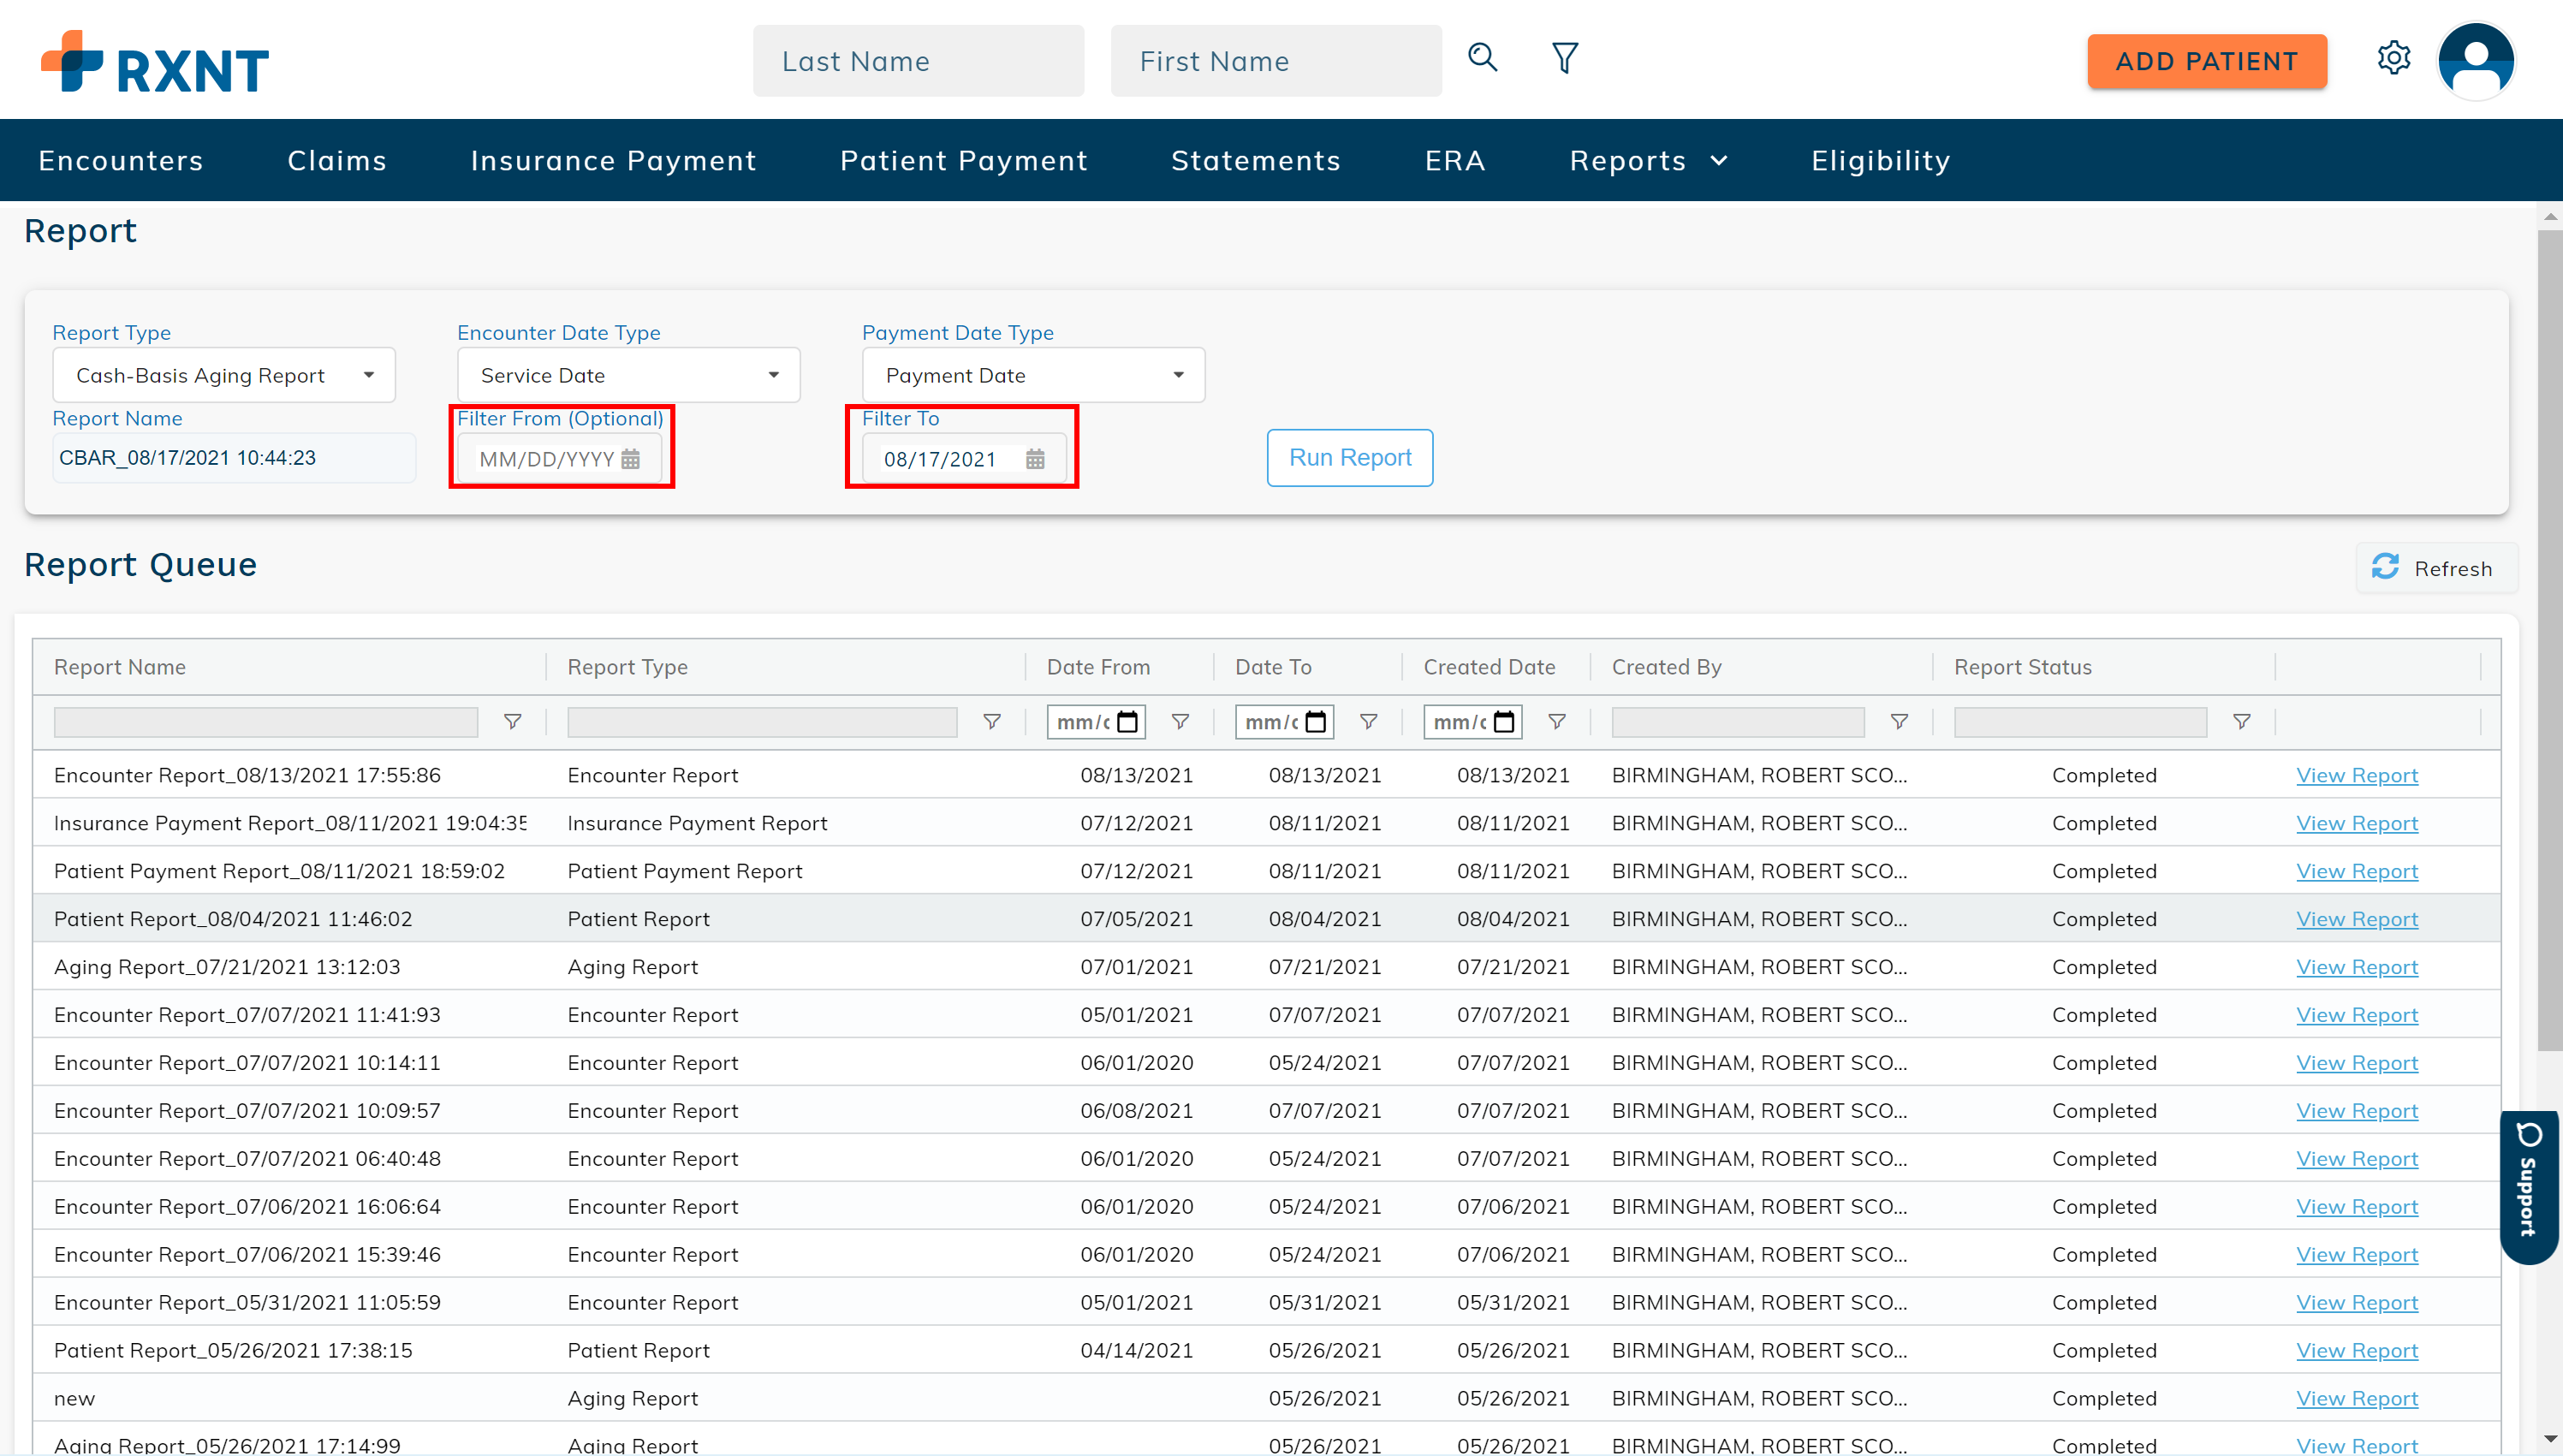Open the Insurance Payment tab
Viewport: 2563px width, 1456px height.
613,160
